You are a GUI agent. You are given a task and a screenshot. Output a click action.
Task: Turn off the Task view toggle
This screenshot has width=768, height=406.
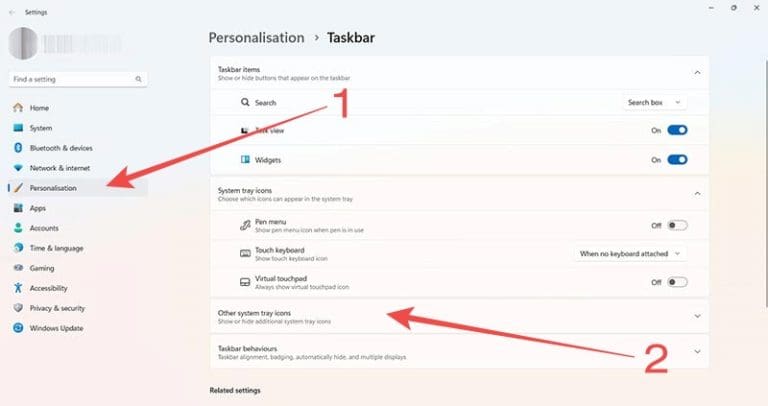click(x=677, y=130)
